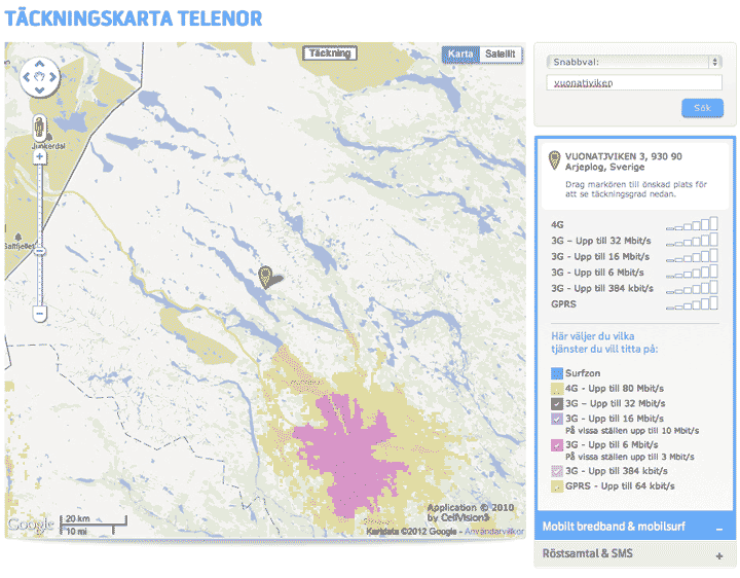Open the Snabbval dropdown
This screenshot has height=578, width=740.
634,62
